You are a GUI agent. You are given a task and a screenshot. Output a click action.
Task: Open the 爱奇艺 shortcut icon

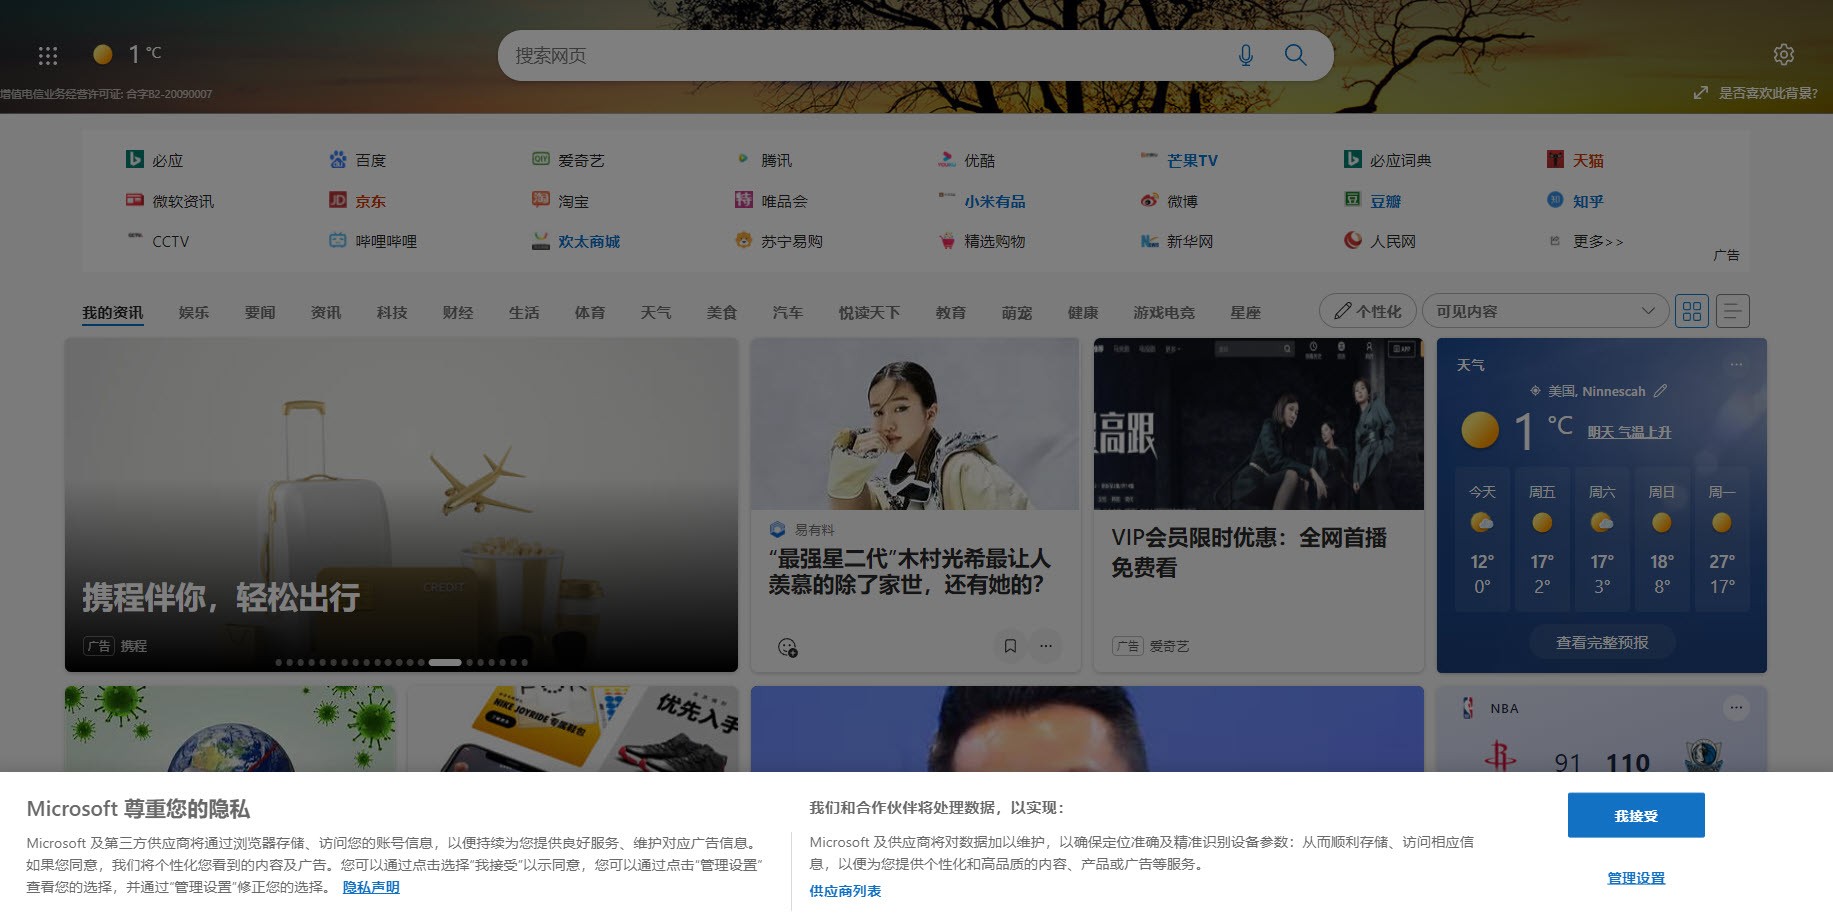pyautogui.click(x=541, y=159)
